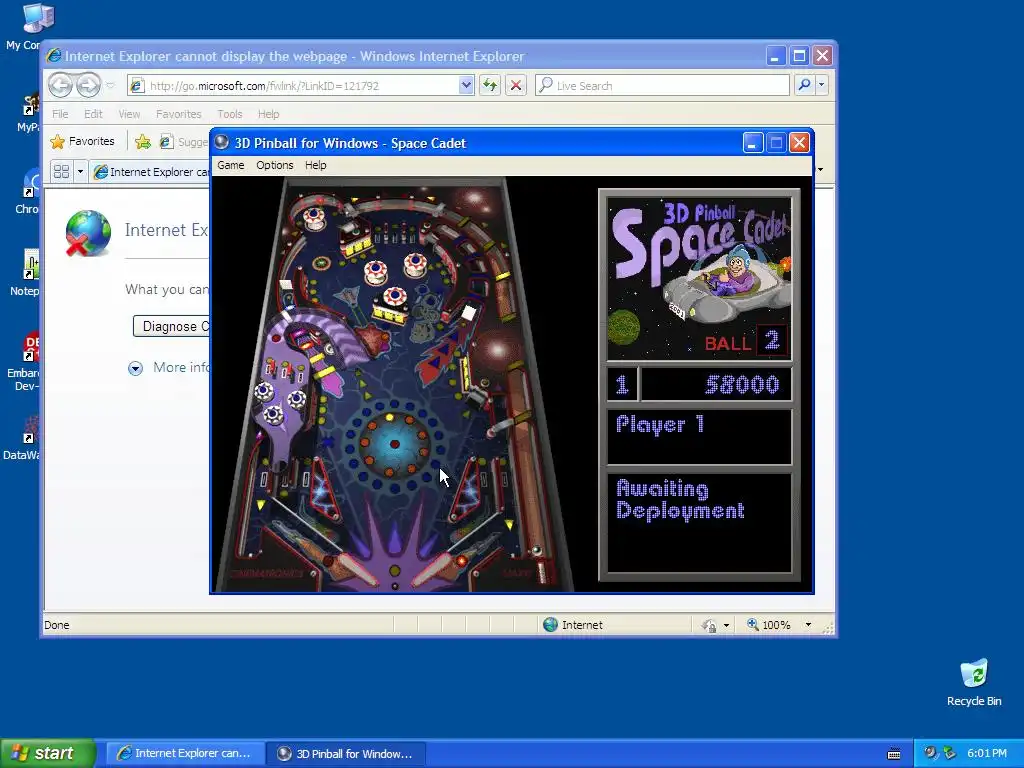
Task: Expand the zoom level dropdown arrow
Action: pyautogui.click(x=808, y=625)
